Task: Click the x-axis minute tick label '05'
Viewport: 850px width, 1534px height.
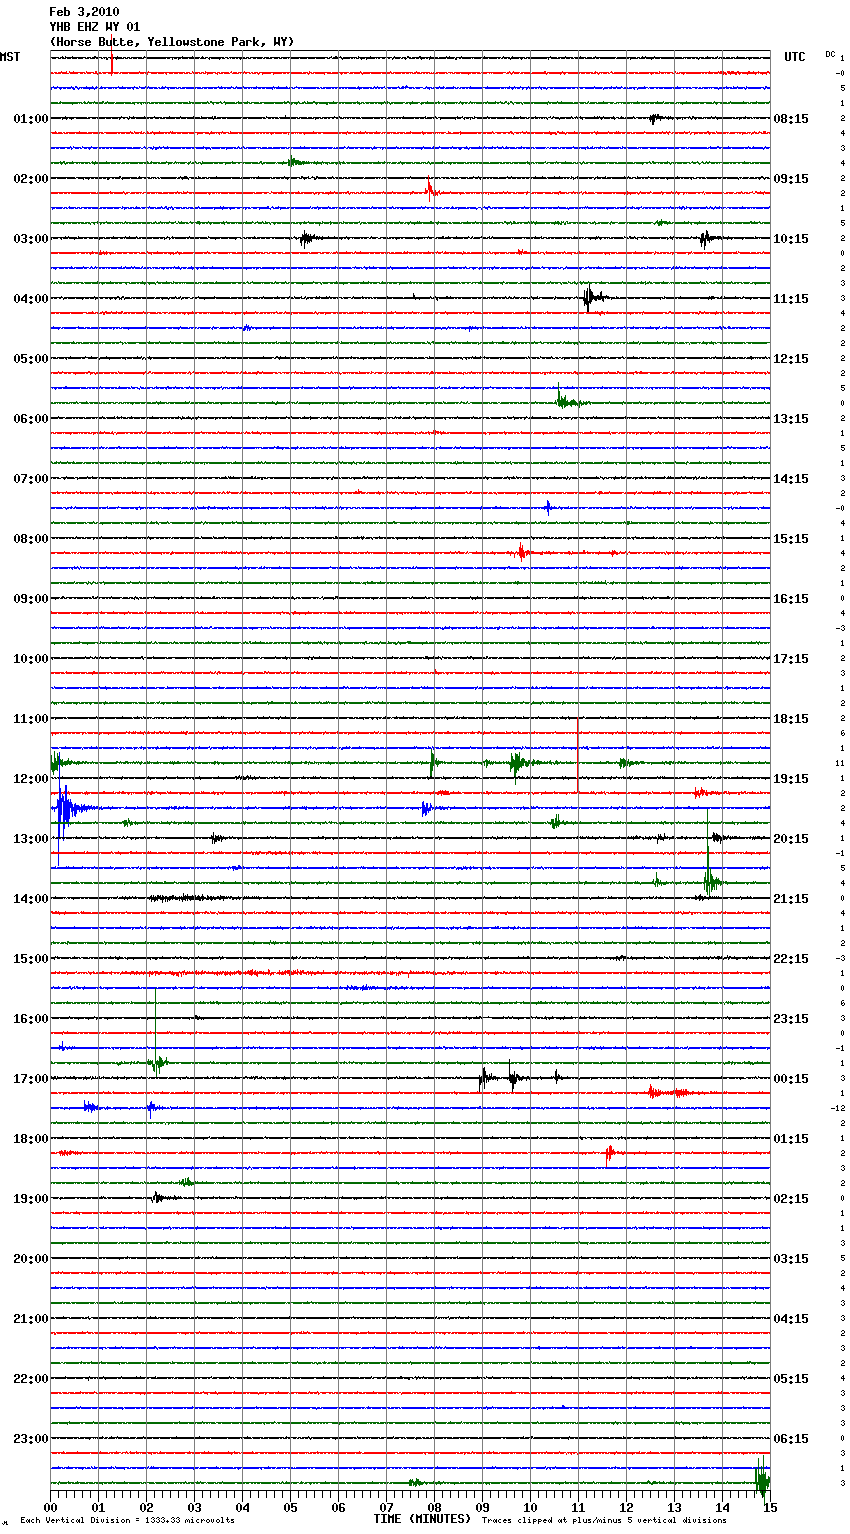Action: (290, 1507)
